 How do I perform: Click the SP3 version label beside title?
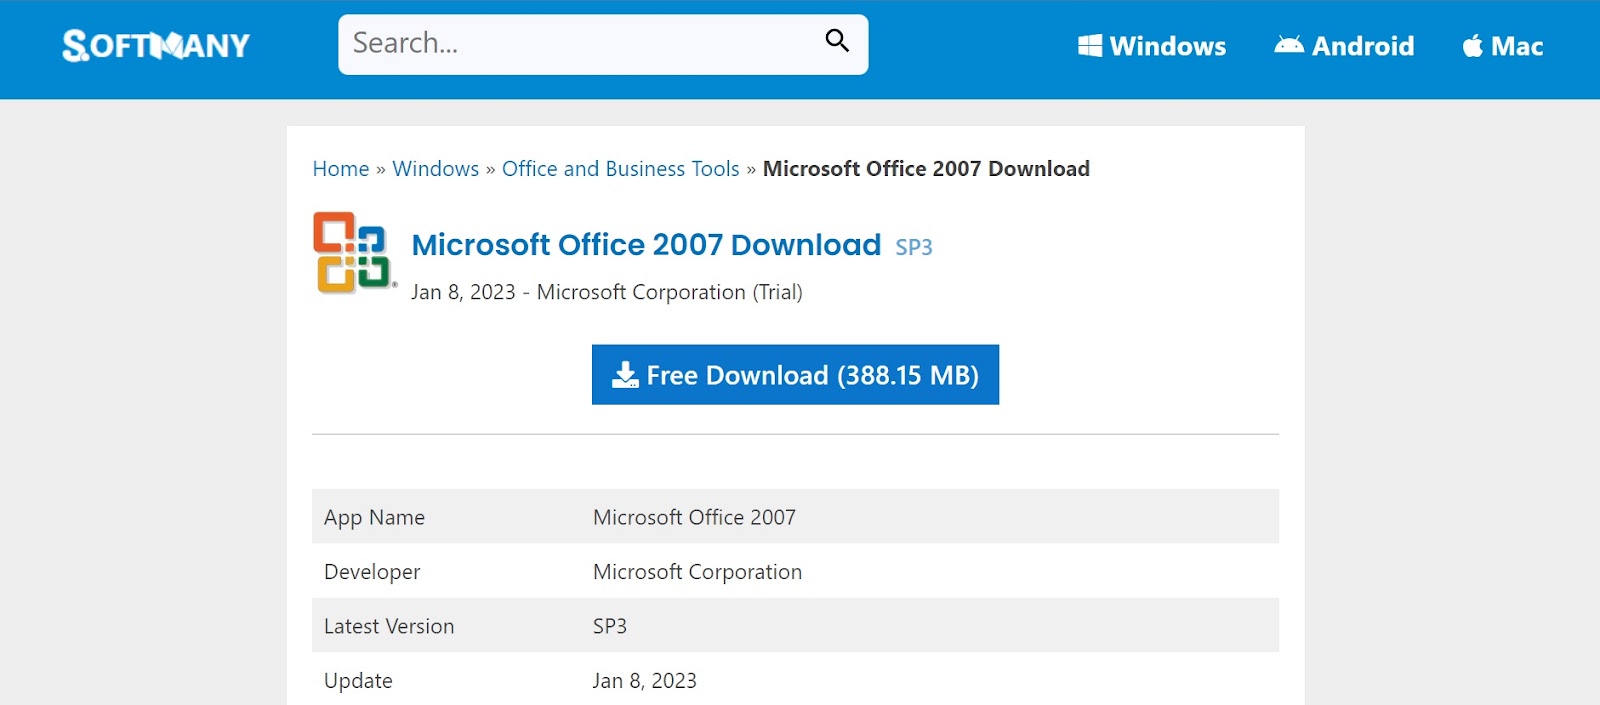pyautogui.click(x=913, y=248)
